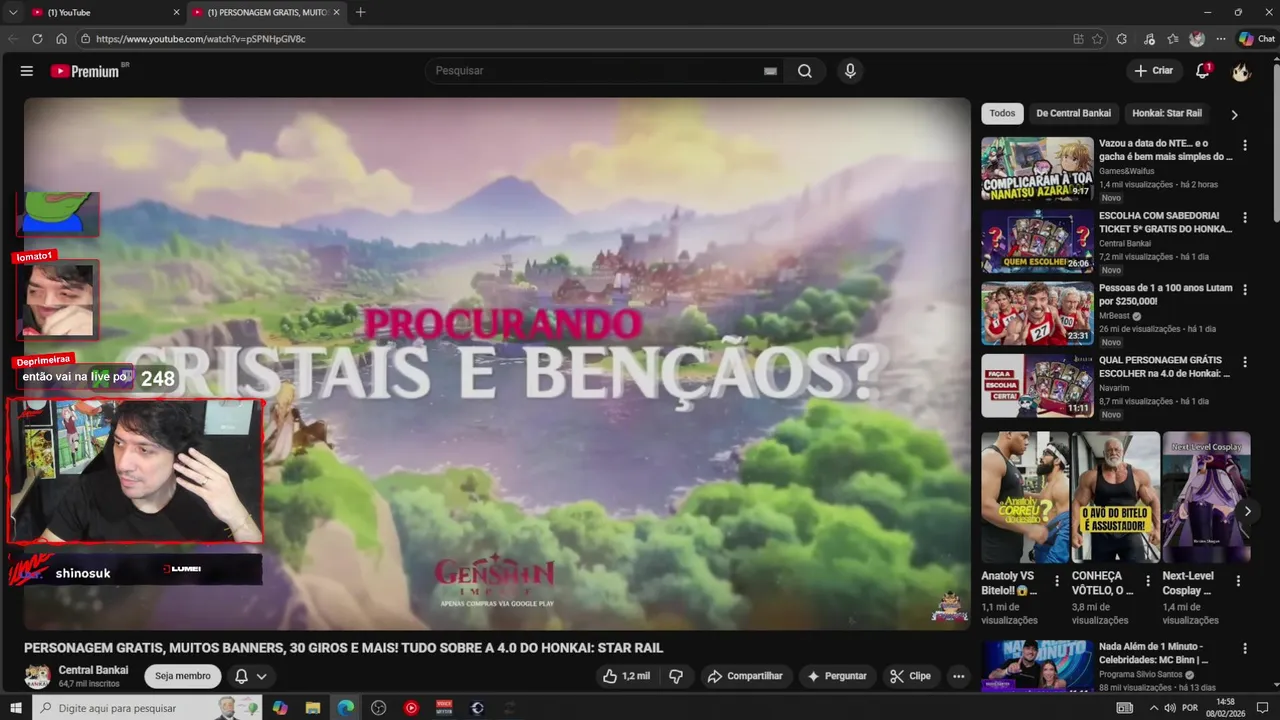This screenshot has width=1280, height=720.
Task: Open Windows action center notifications
Action: pyautogui.click(x=1262, y=708)
